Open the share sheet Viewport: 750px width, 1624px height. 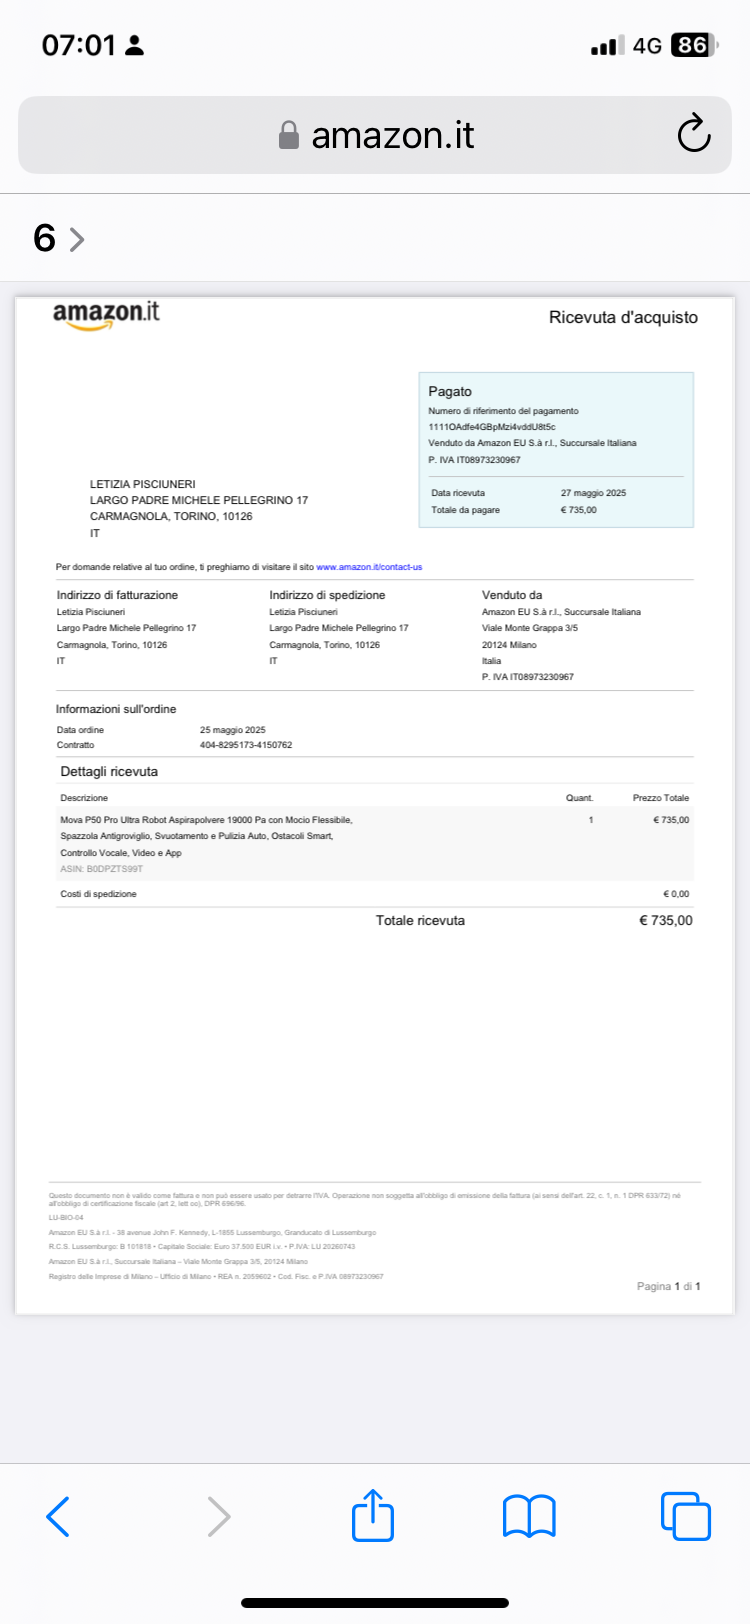pyautogui.click(x=373, y=1515)
